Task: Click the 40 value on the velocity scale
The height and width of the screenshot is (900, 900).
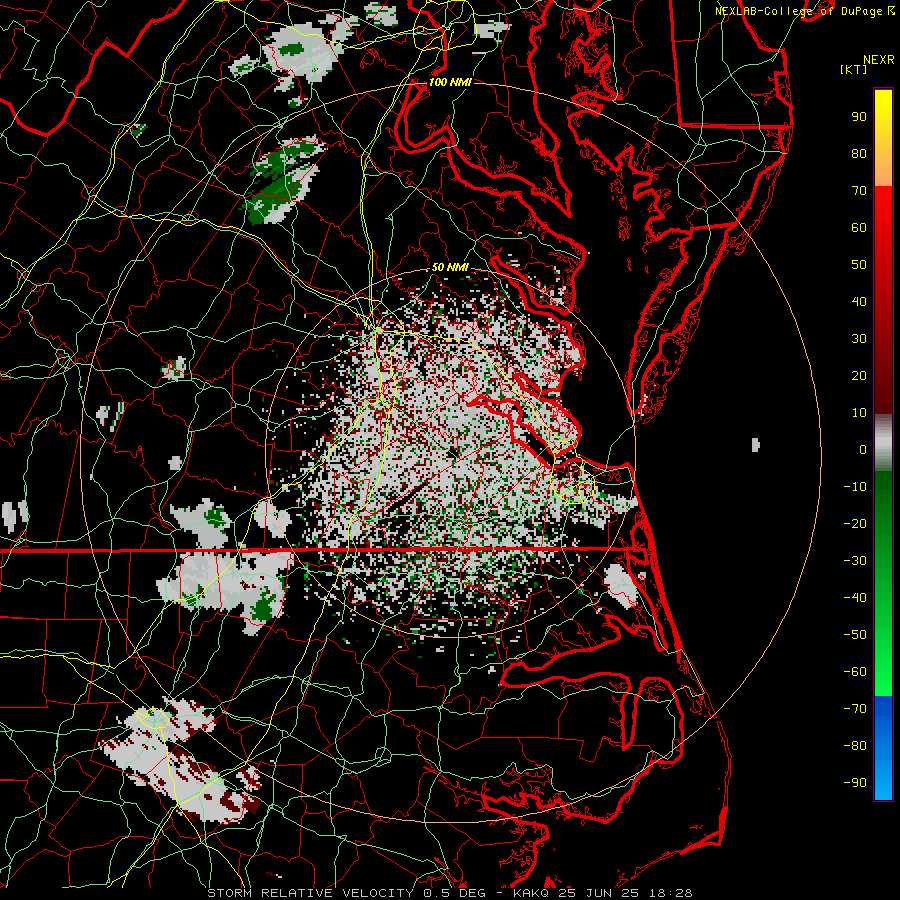Action: click(859, 302)
